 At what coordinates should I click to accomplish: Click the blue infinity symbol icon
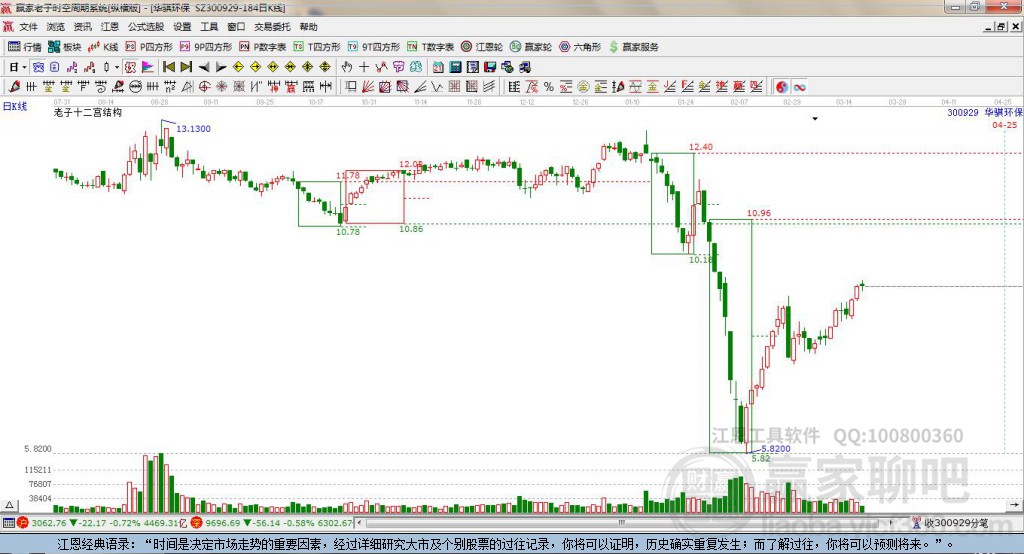pos(799,87)
